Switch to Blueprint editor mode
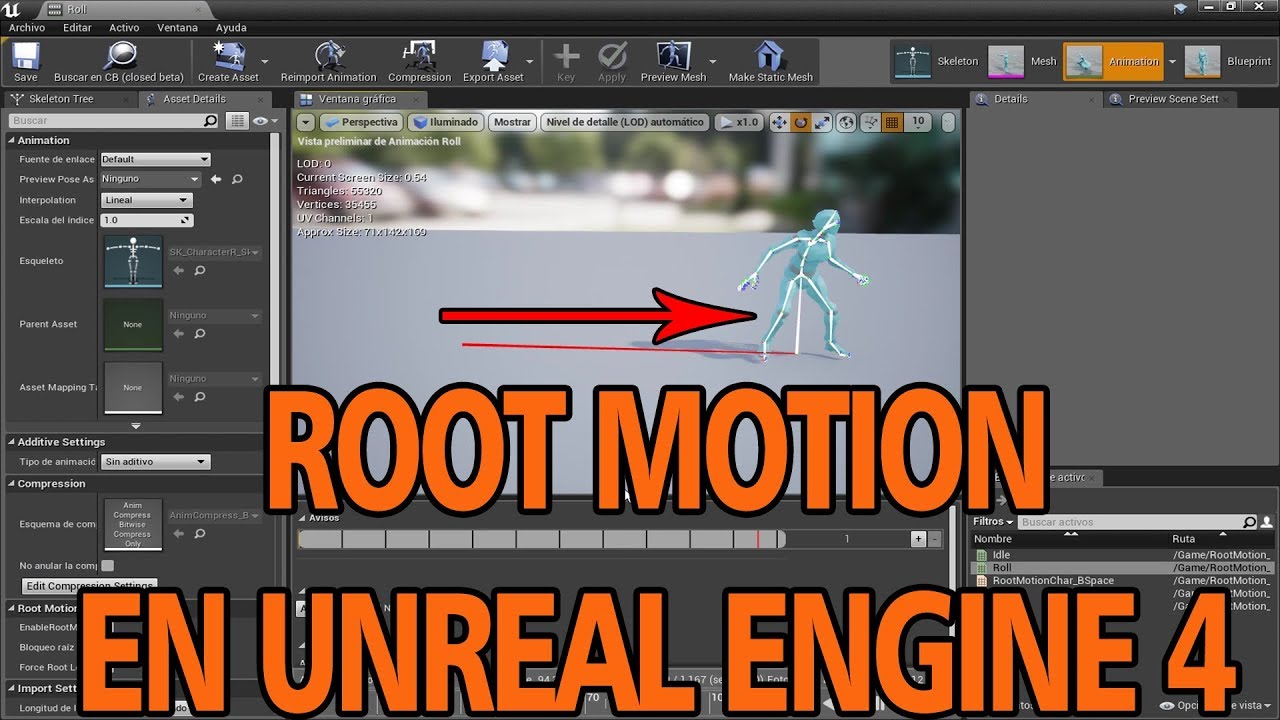The height and width of the screenshot is (720, 1280). pyautogui.click(x=1228, y=61)
